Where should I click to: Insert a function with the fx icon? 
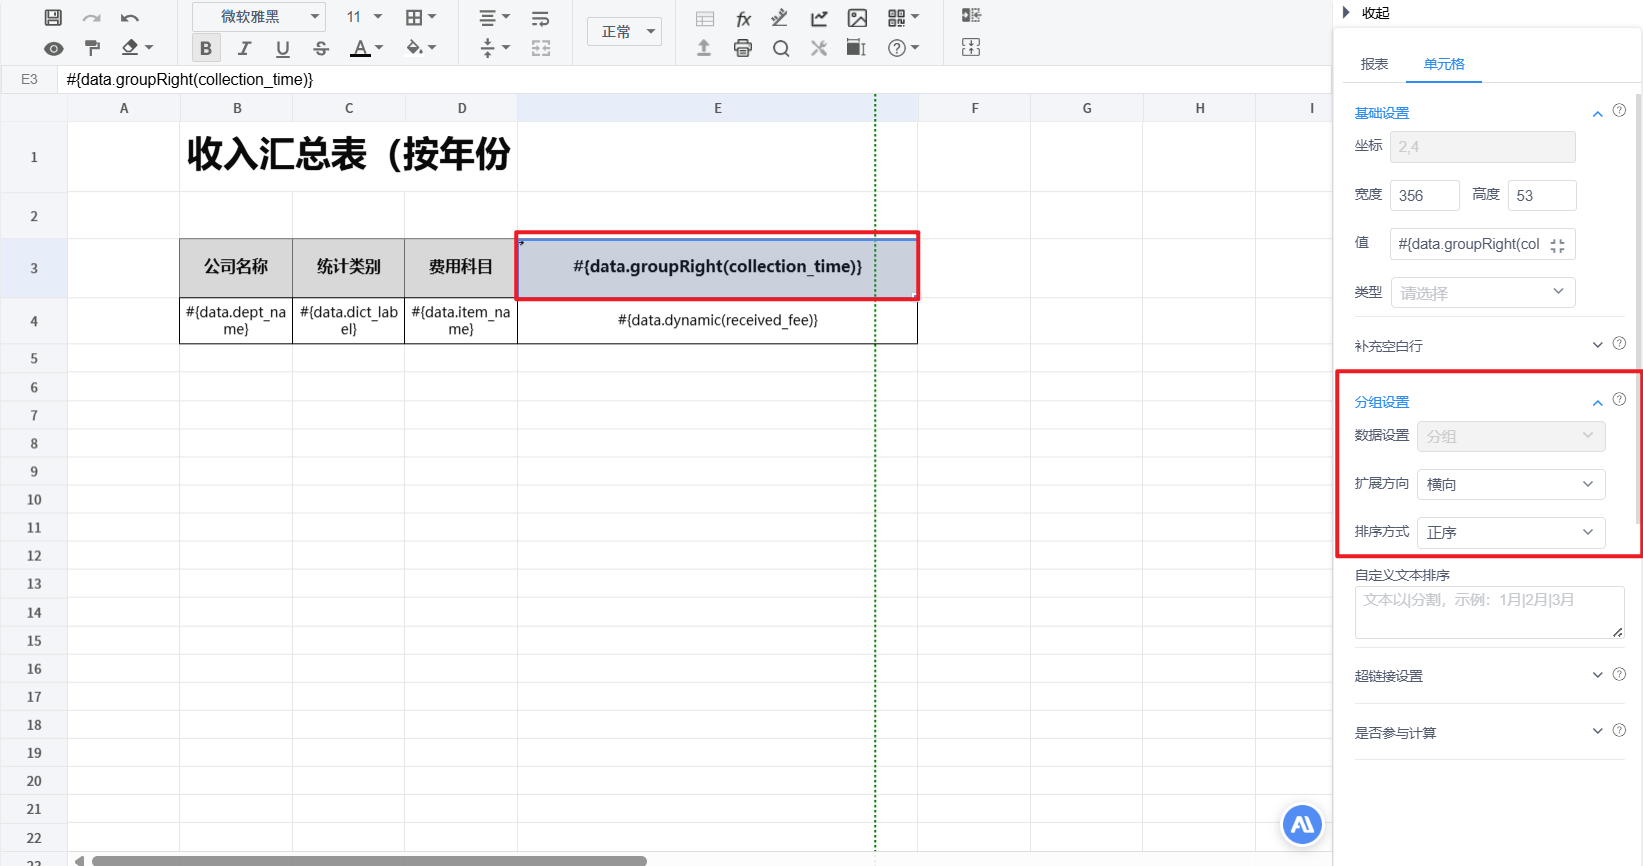743,18
